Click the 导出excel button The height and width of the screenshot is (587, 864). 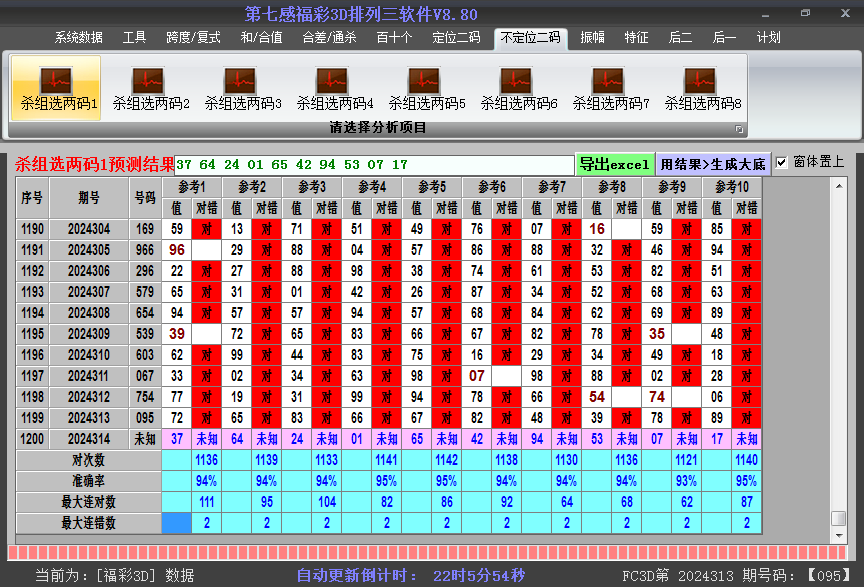(615, 164)
